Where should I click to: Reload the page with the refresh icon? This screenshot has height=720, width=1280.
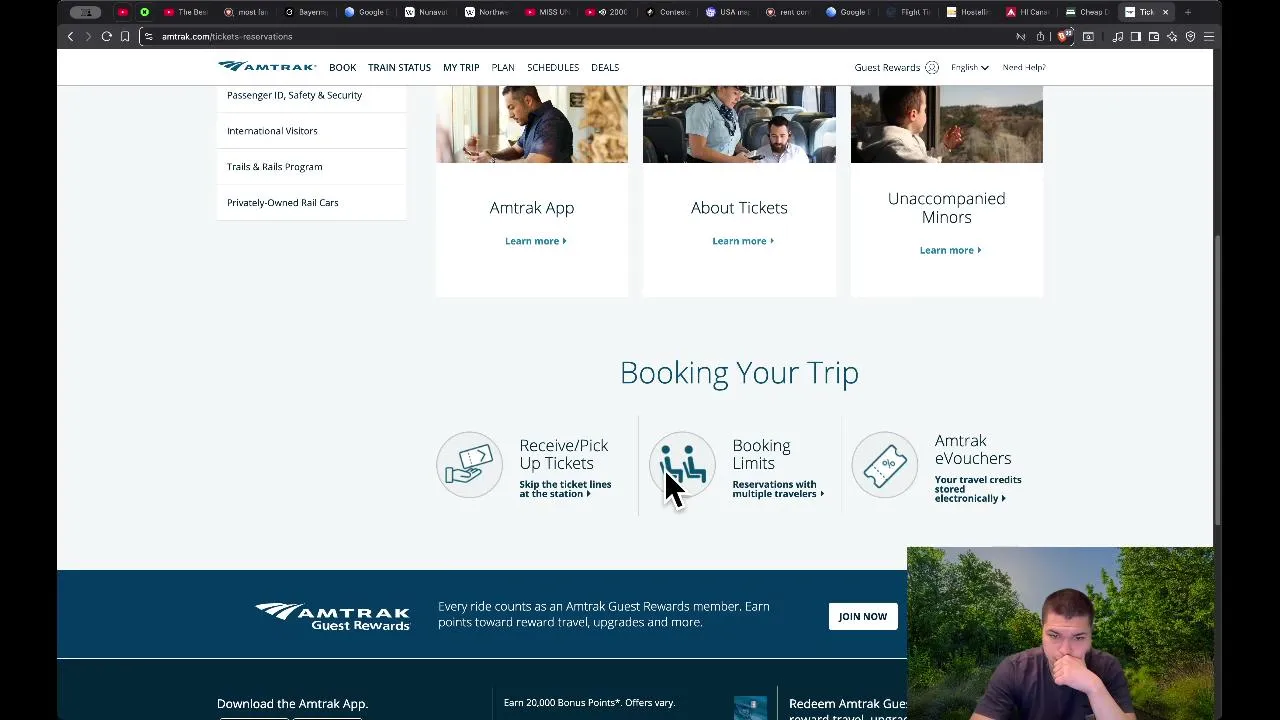click(106, 37)
